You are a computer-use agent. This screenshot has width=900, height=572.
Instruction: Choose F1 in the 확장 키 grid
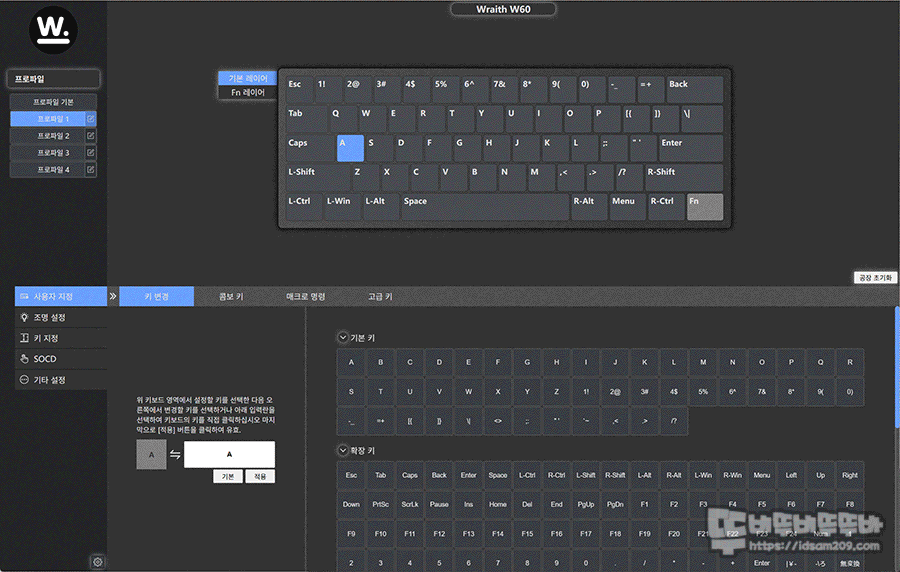(x=645, y=505)
